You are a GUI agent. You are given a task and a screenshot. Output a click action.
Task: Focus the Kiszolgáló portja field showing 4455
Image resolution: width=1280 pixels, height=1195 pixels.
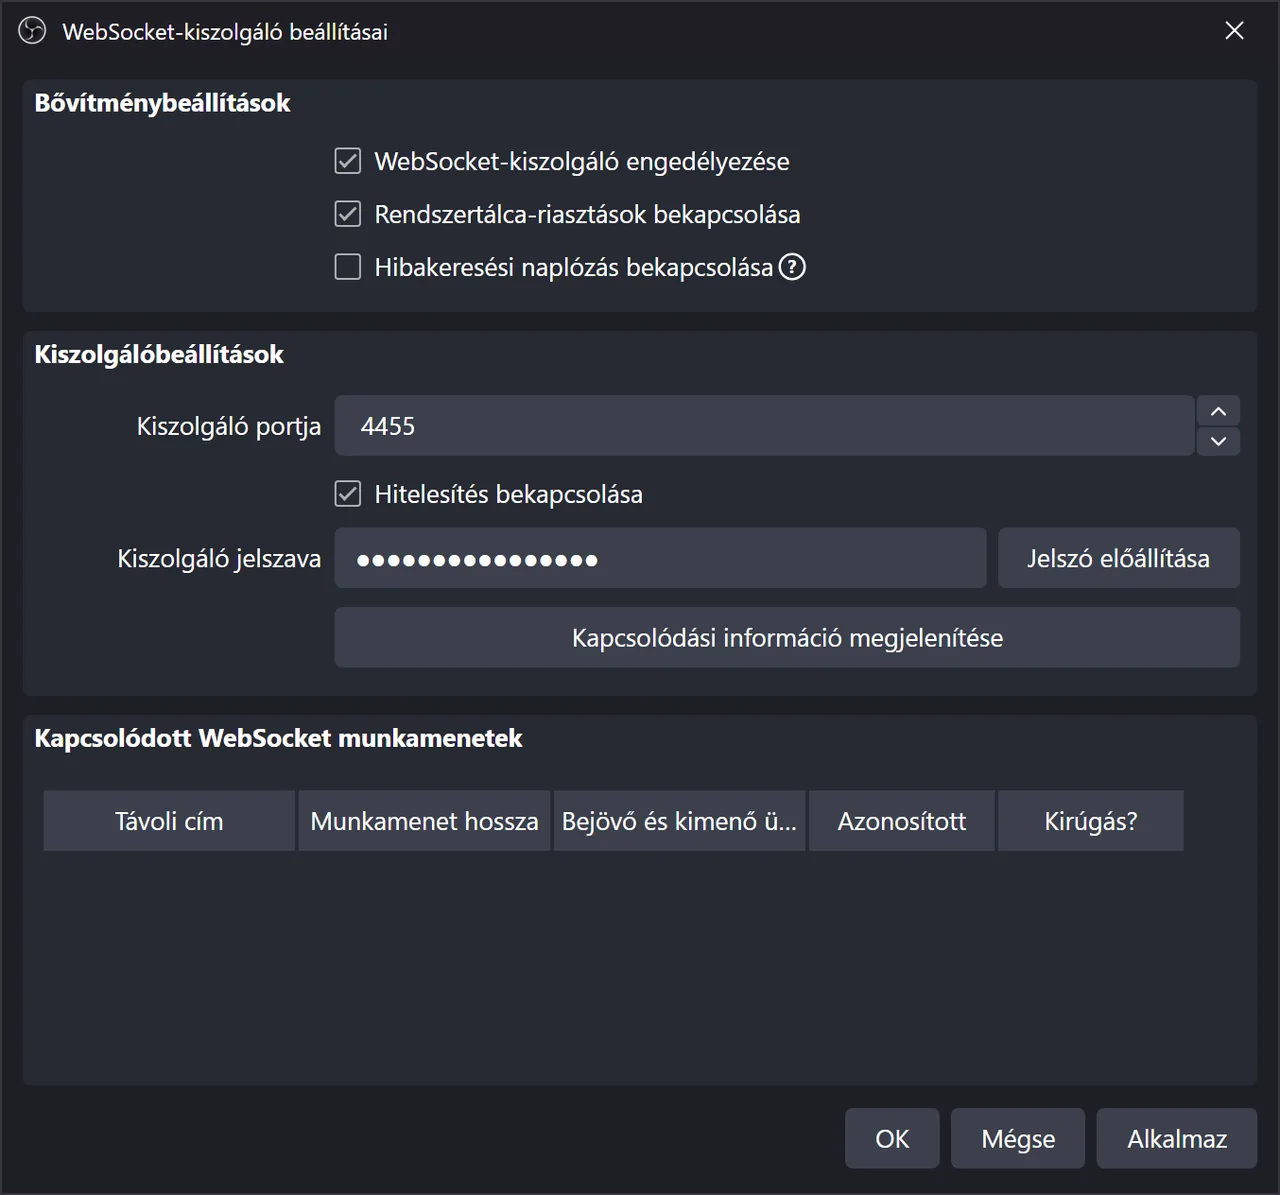coord(764,426)
